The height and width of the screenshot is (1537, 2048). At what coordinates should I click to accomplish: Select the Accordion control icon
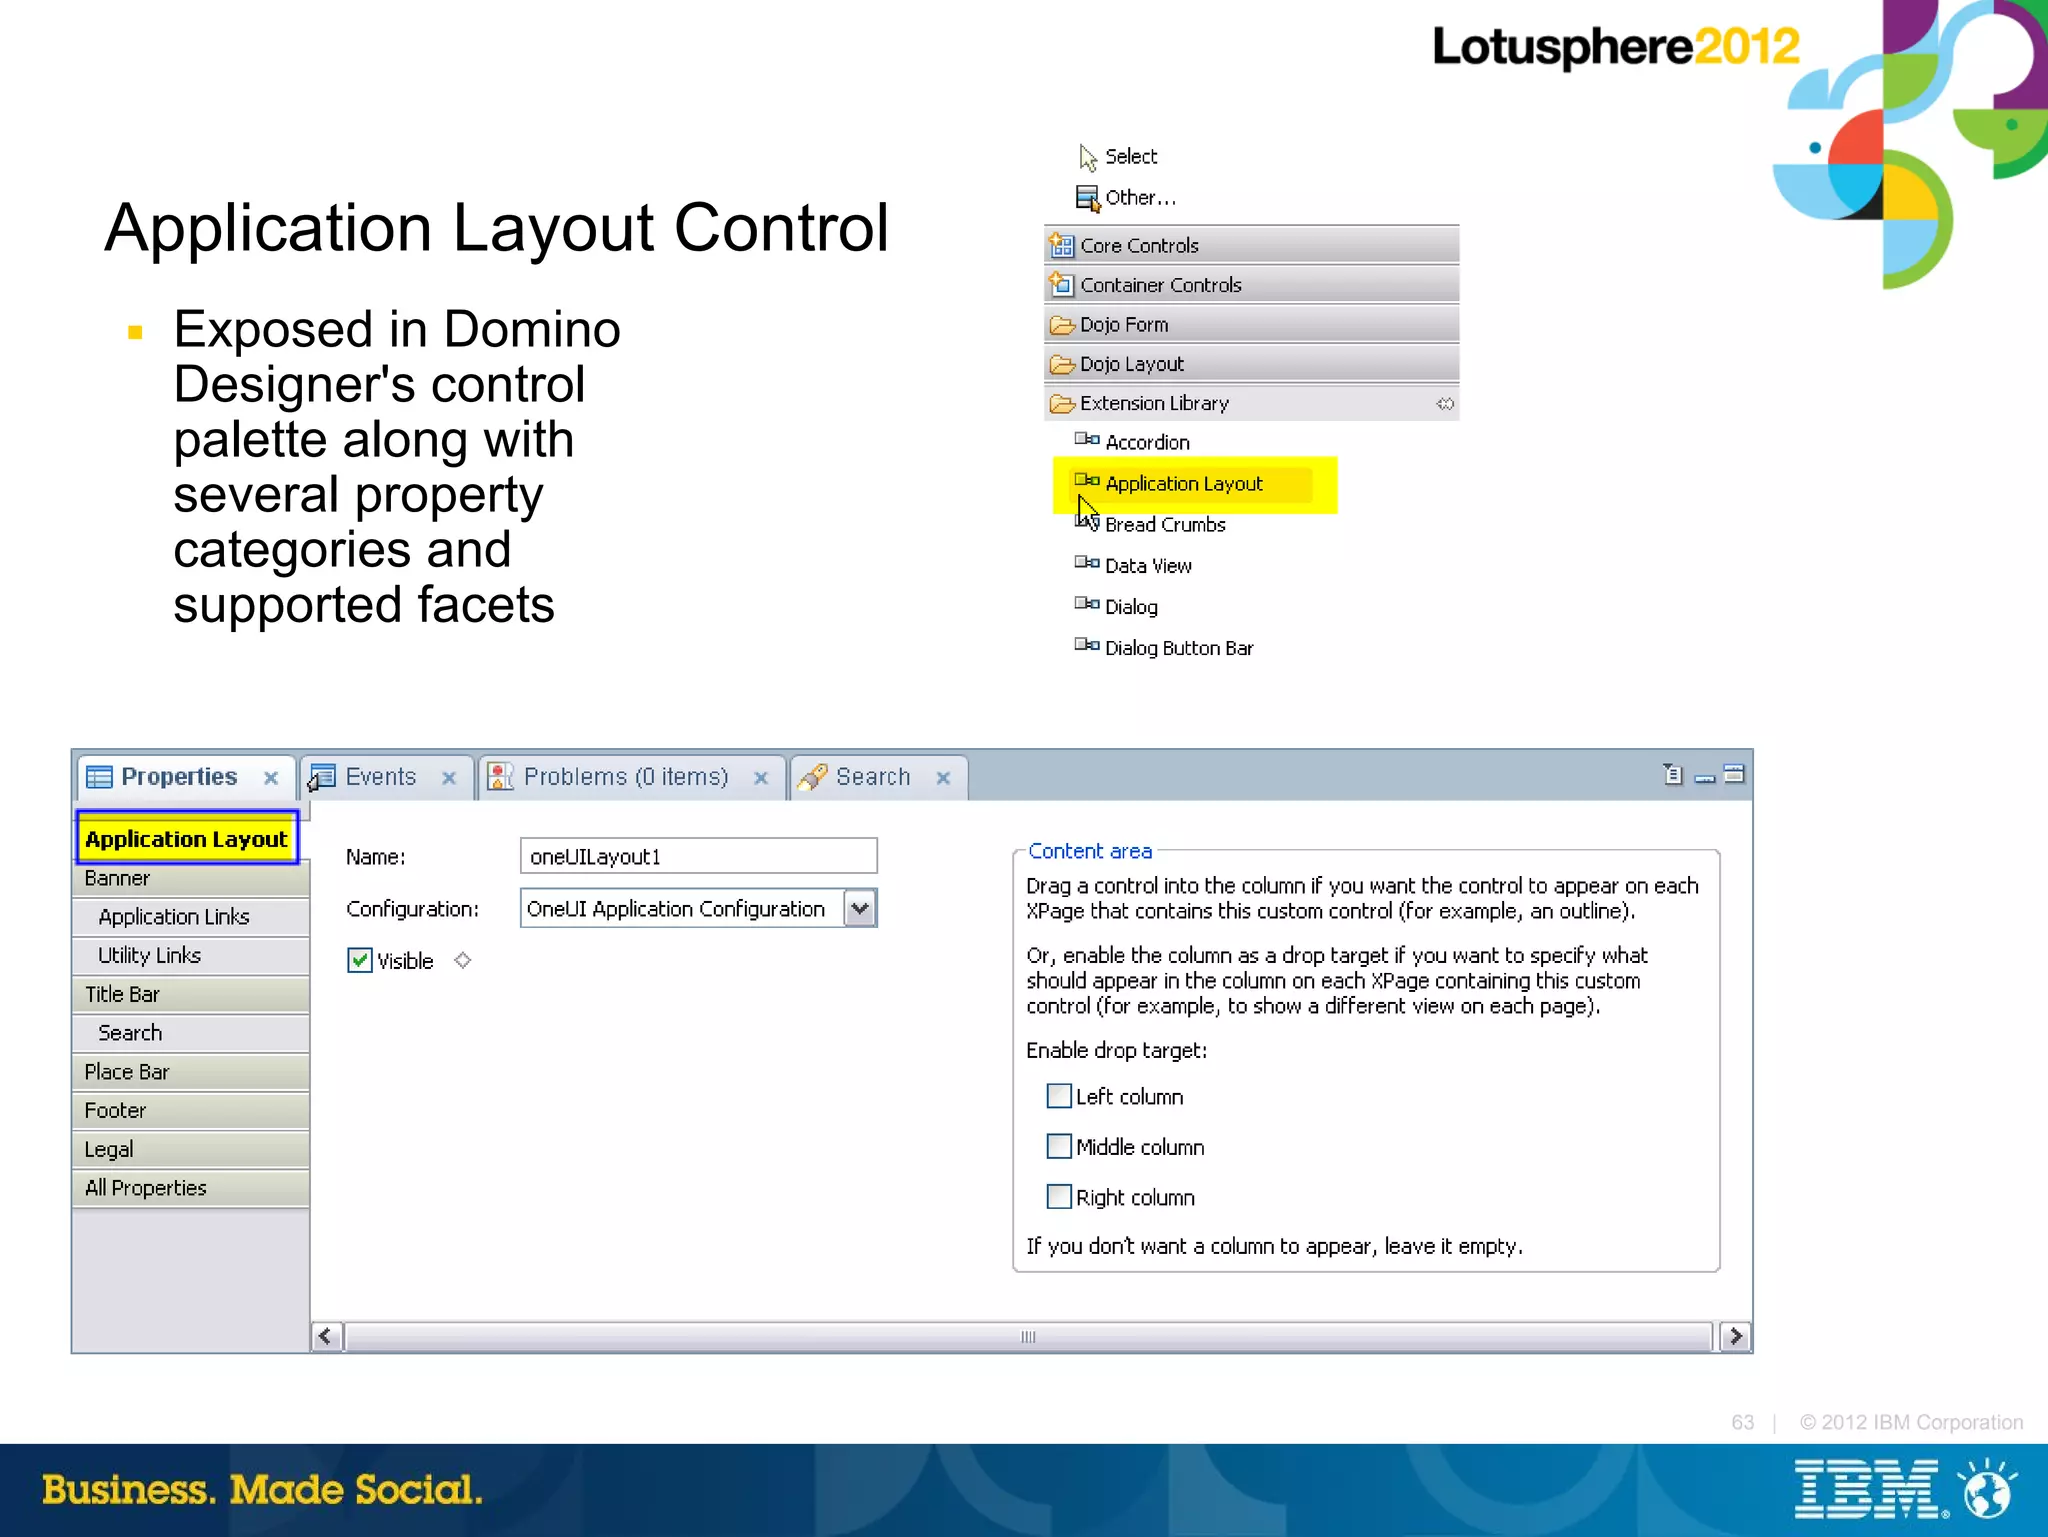[1087, 439]
